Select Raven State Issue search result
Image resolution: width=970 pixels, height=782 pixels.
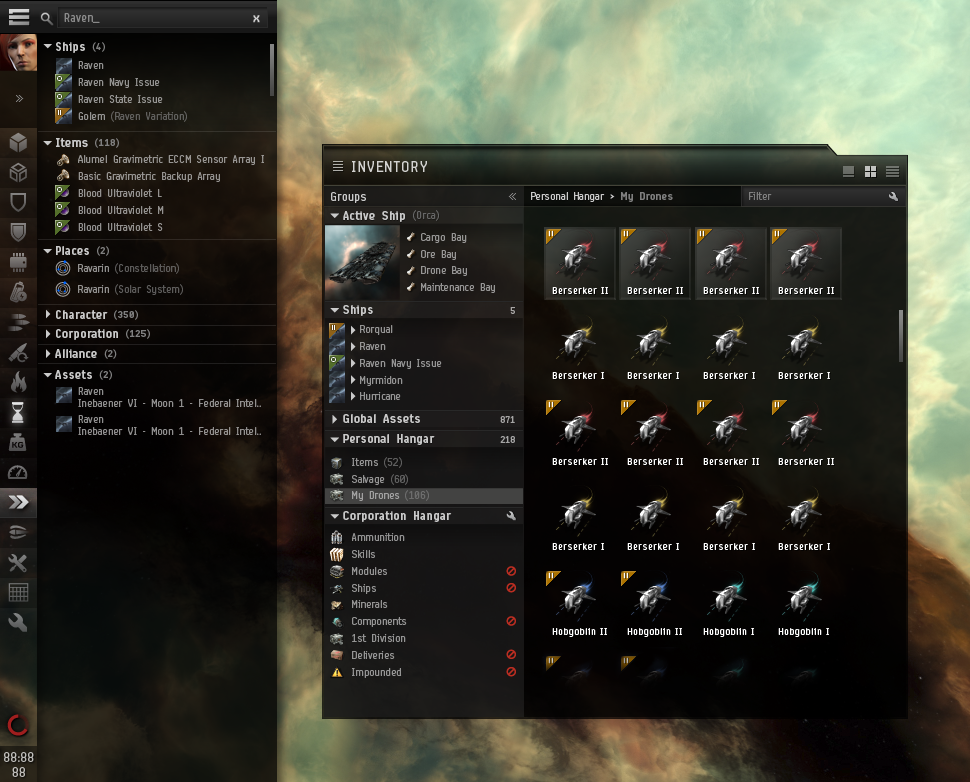(x=120, y=99)
